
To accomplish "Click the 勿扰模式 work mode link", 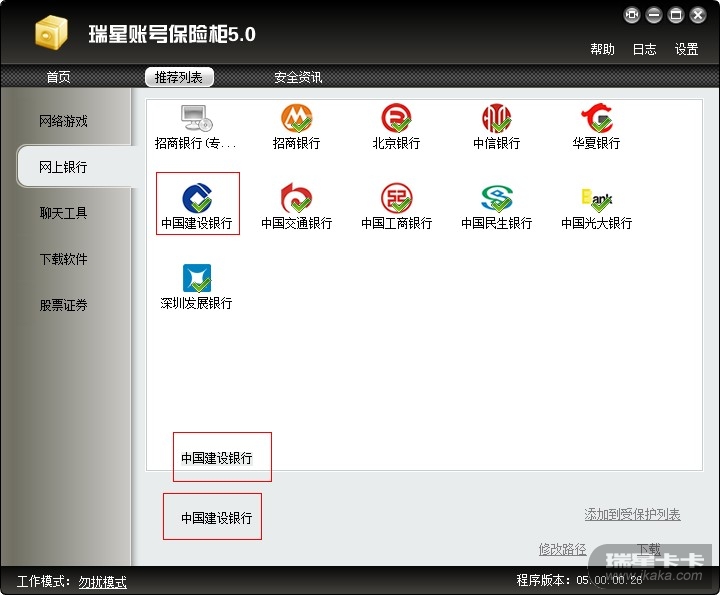I will pyautogui.click(x=102, y=582).
